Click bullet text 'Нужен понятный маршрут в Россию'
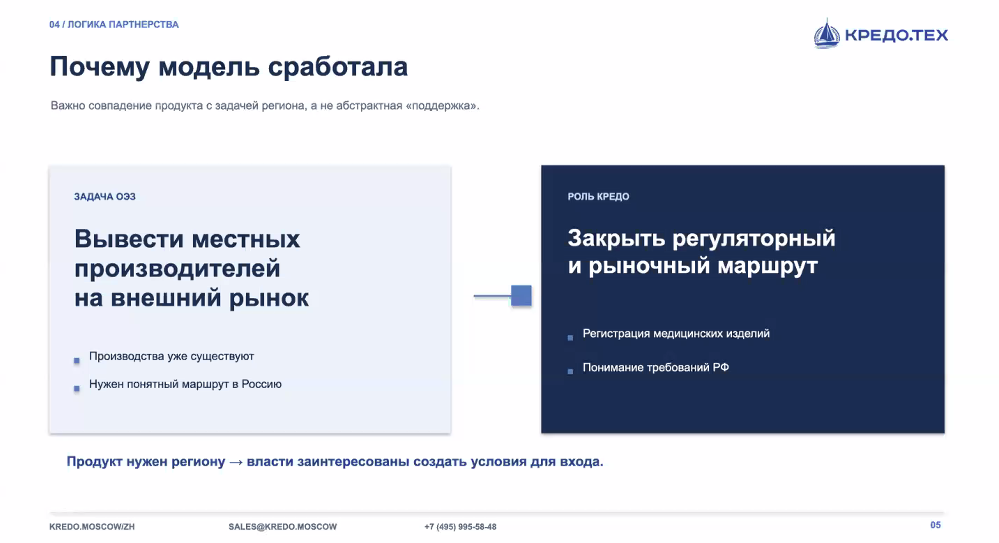Image resolution: width=999 pixels, height=543 pixels. point(185,384)
